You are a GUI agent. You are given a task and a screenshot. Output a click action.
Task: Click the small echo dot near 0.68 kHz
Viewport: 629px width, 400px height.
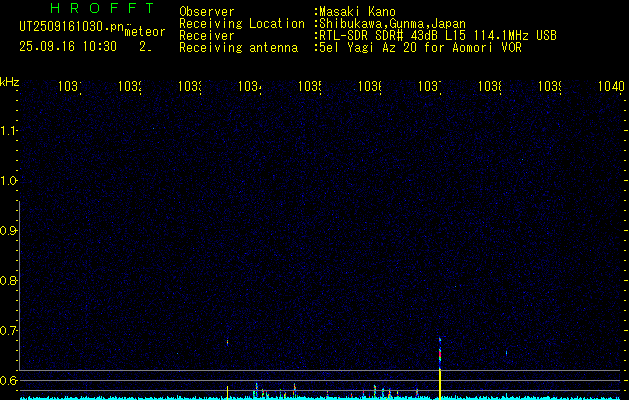[x=227, y=343]
